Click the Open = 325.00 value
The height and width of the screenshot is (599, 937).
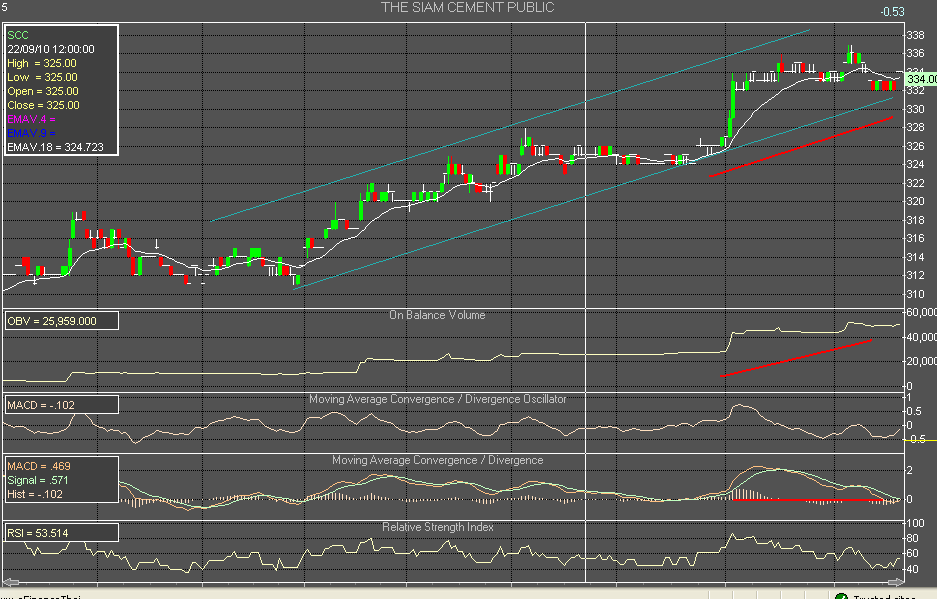point(43,91)
